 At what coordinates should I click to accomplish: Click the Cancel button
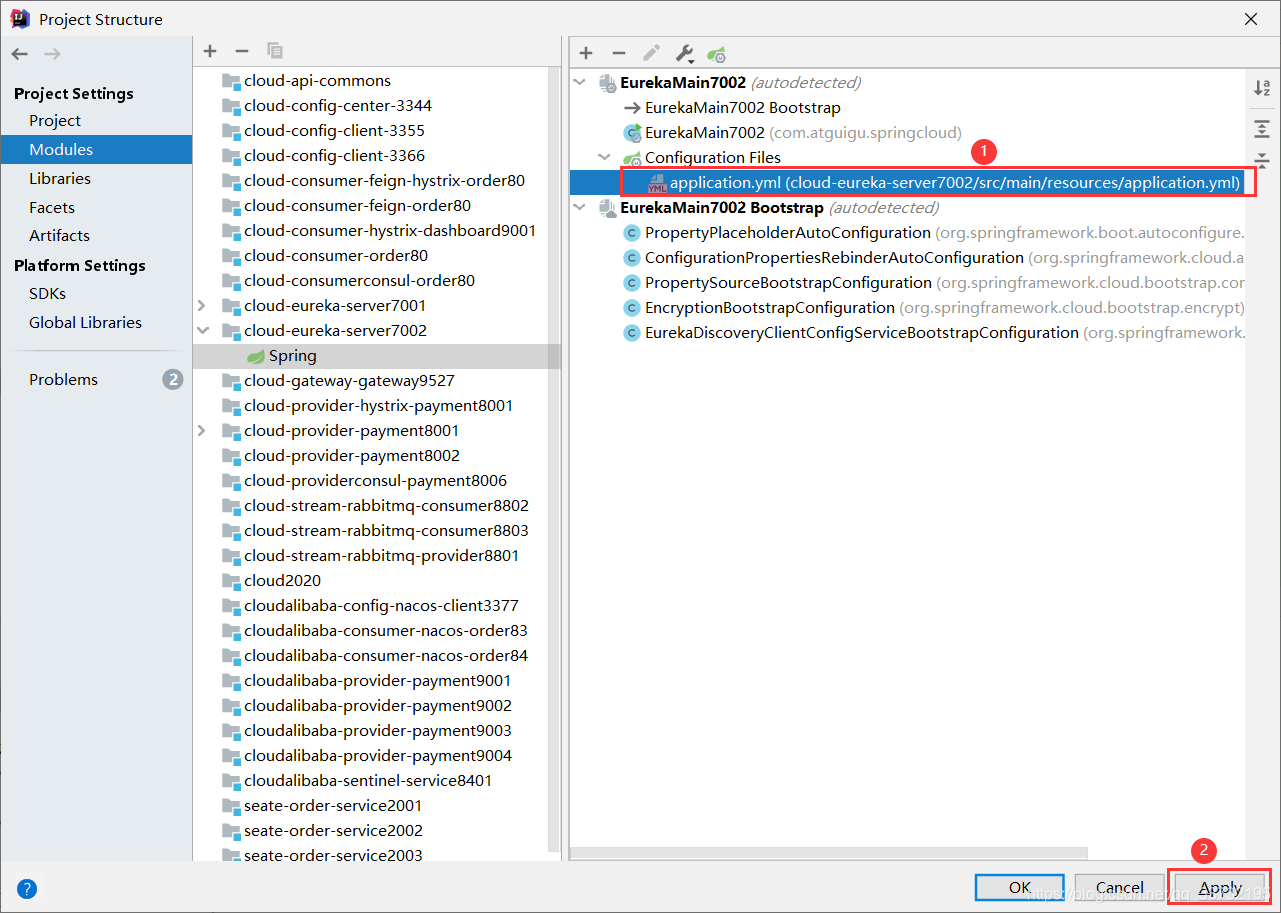click(x=1119, y=888)
